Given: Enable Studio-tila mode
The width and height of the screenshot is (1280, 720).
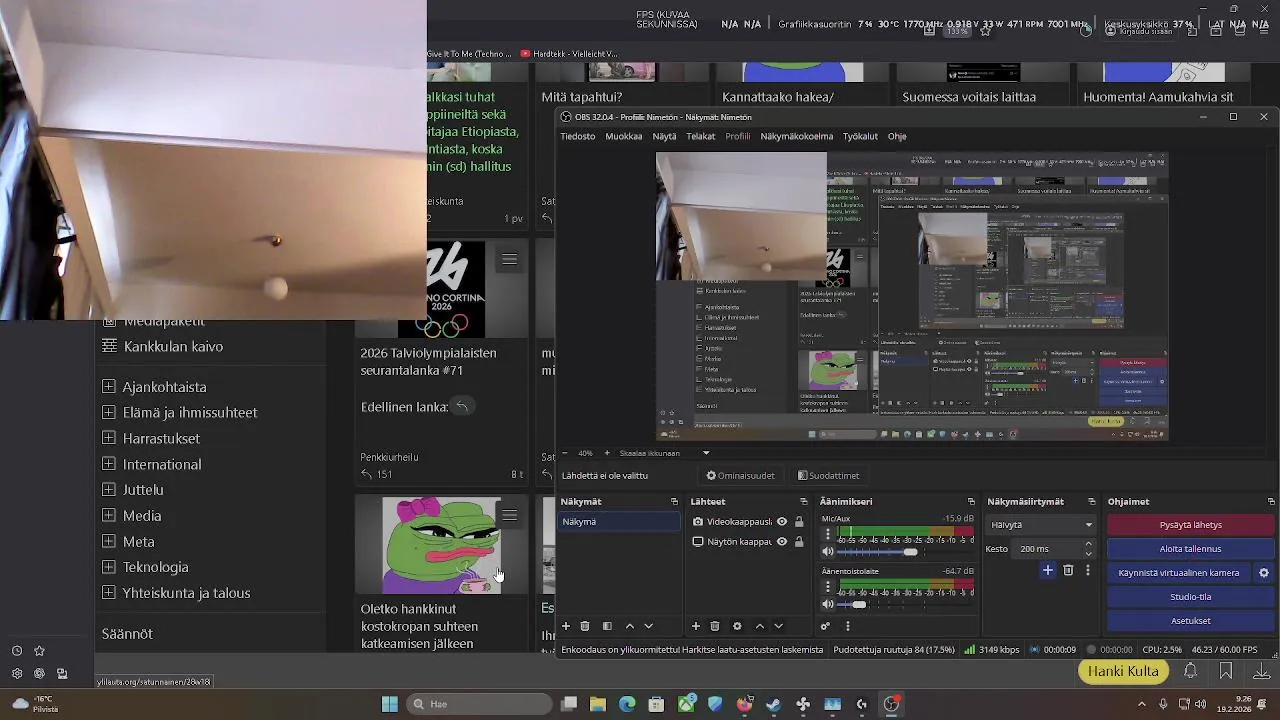Looking at the screenshot, I should point(1191,597).
